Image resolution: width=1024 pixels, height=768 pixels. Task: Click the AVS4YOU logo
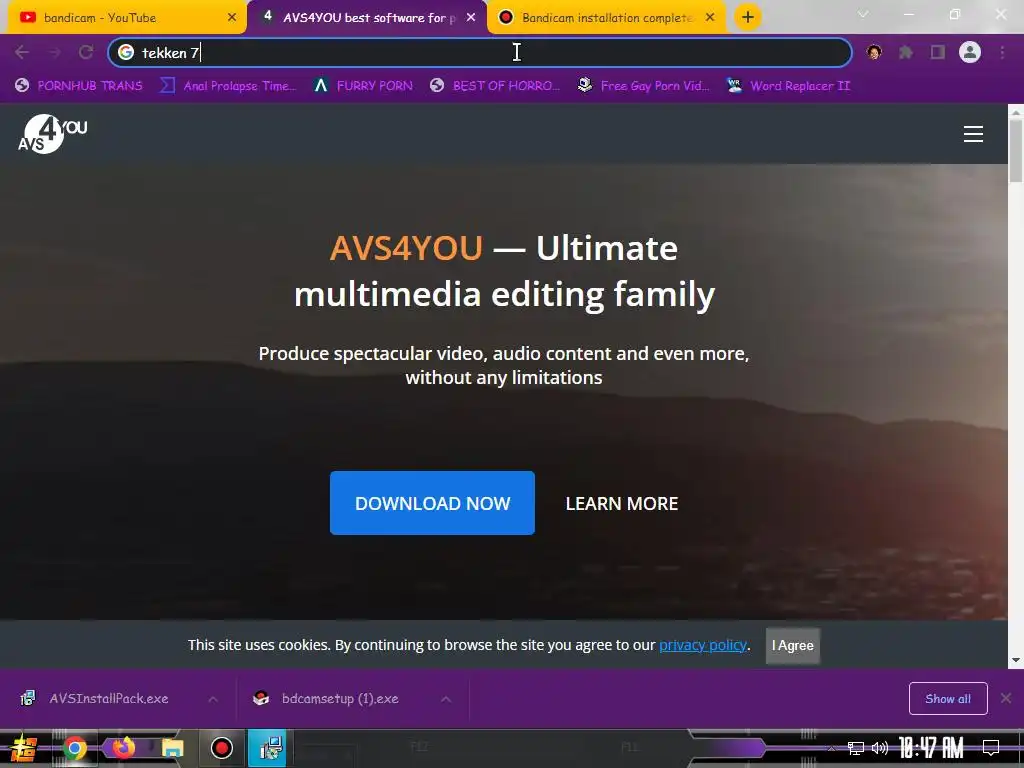point(52,134)
